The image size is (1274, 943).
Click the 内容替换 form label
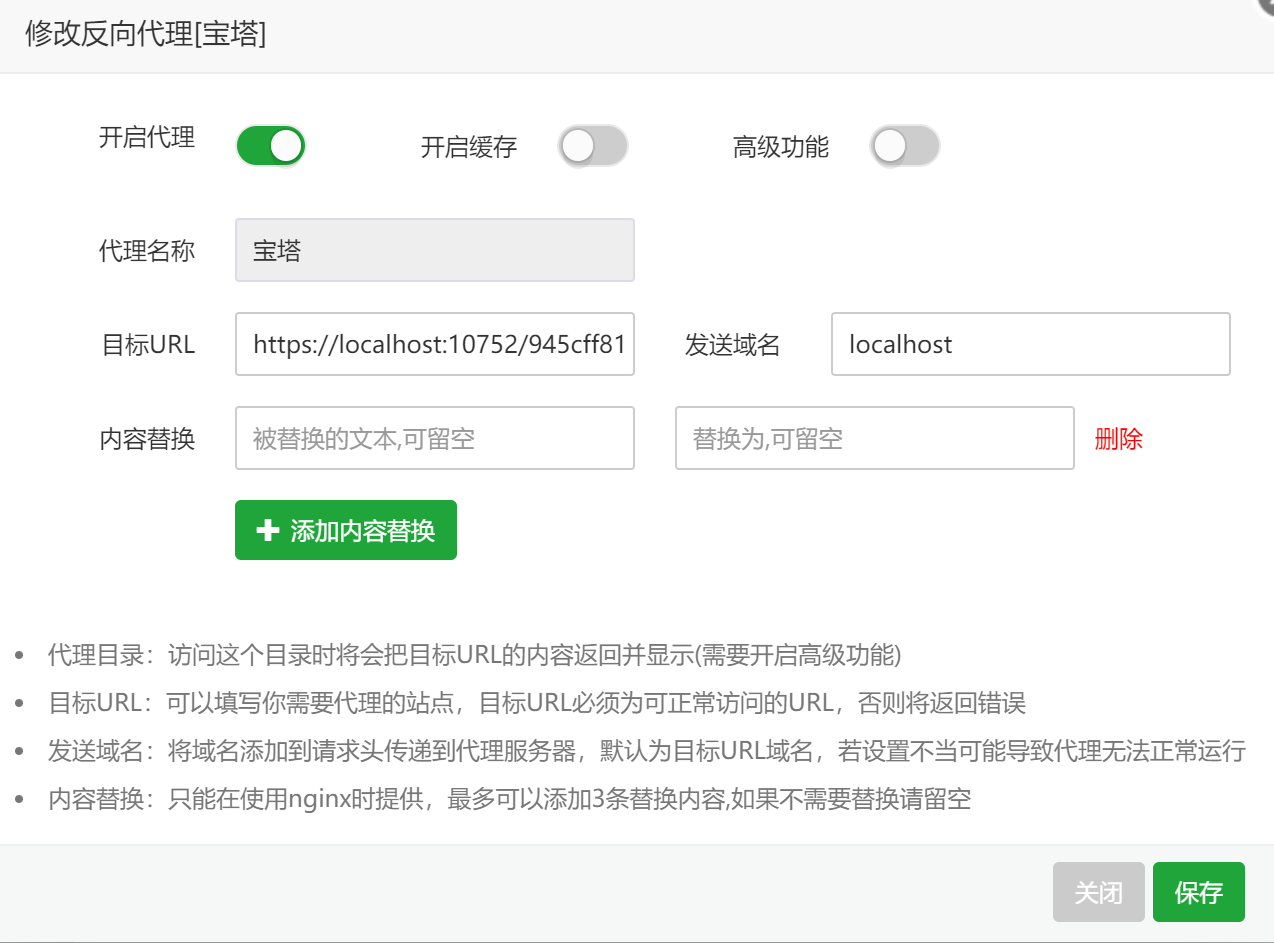click(147, 438)
